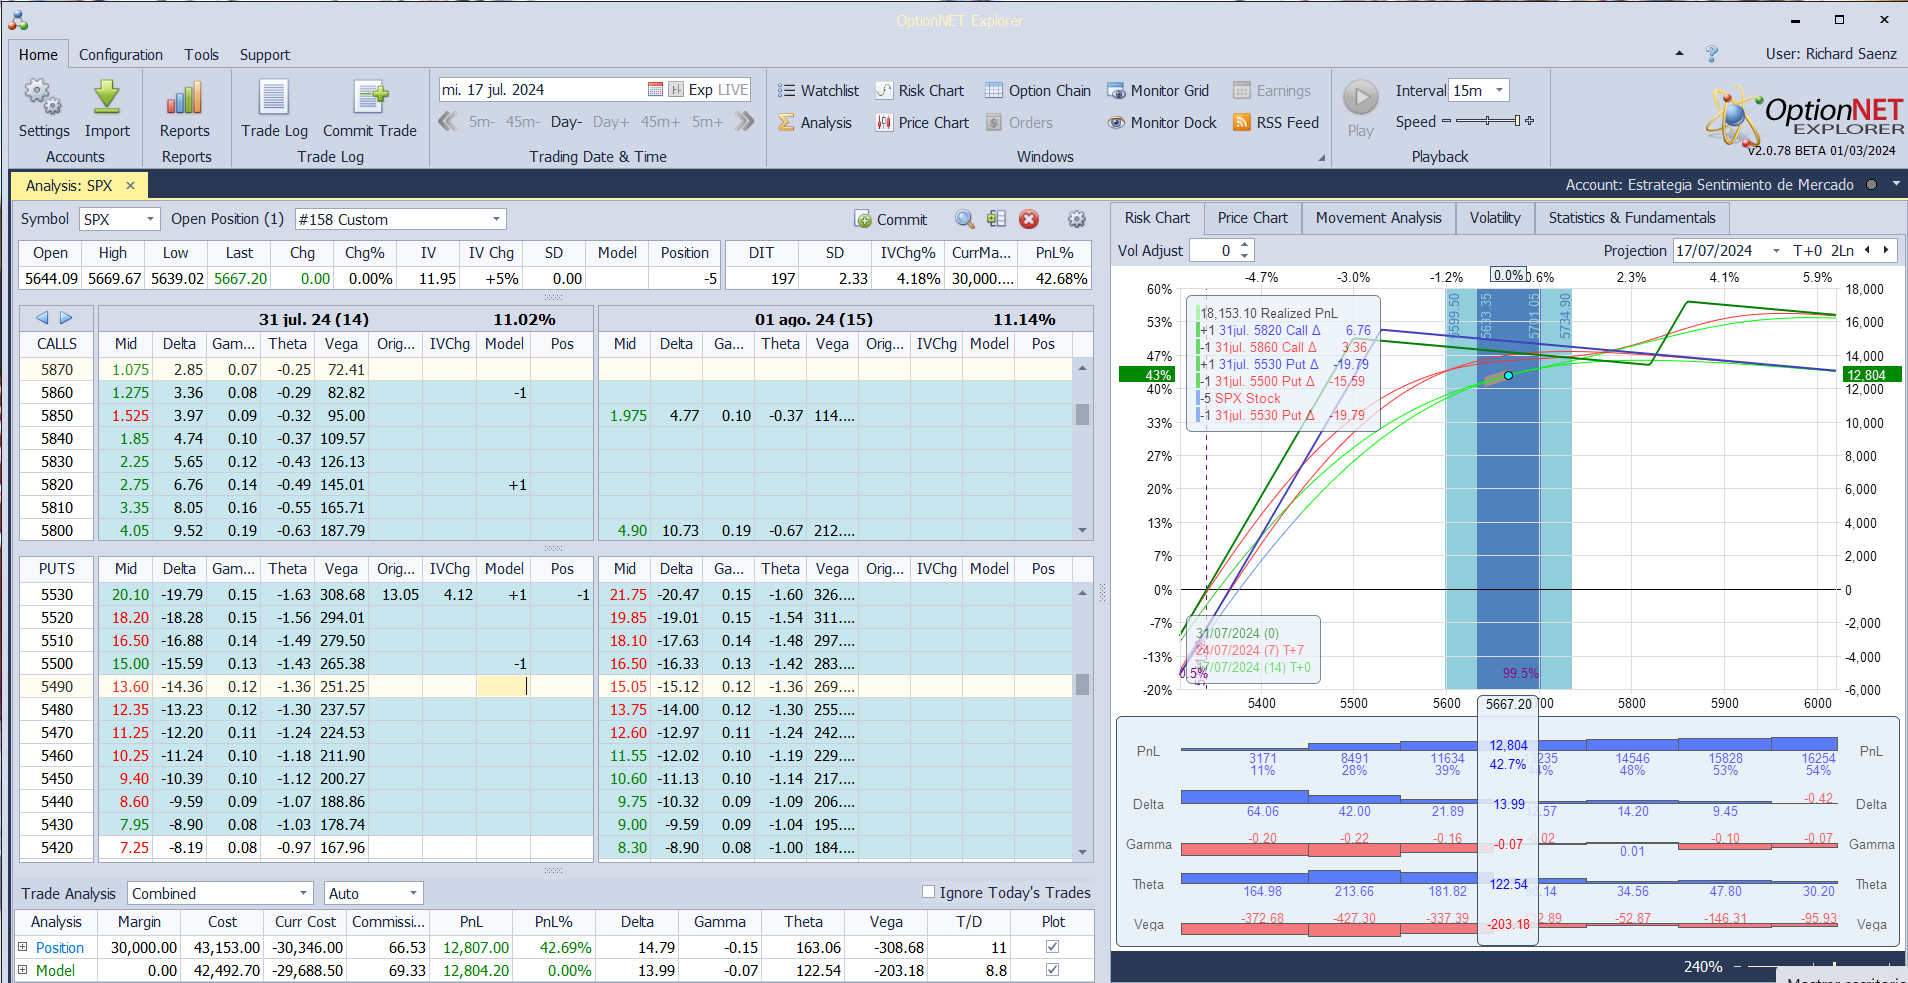
Task: Expand the Position row in Trade Analysis
Action: coord(22,946)
